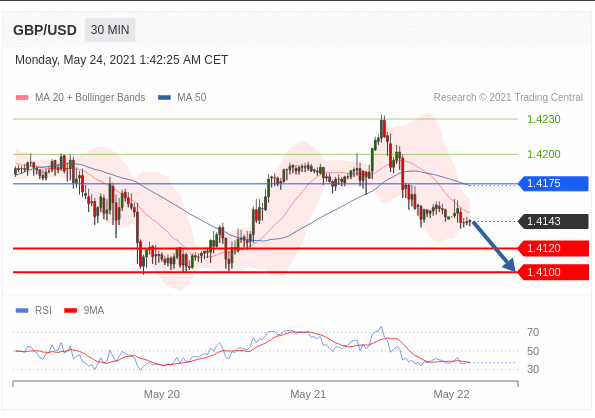Click the 30 MIN timeframe badge

point(110,30)
